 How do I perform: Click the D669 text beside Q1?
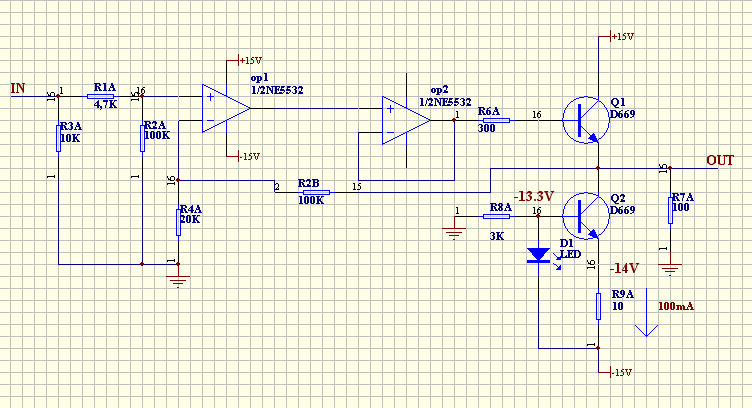(623, 114)
